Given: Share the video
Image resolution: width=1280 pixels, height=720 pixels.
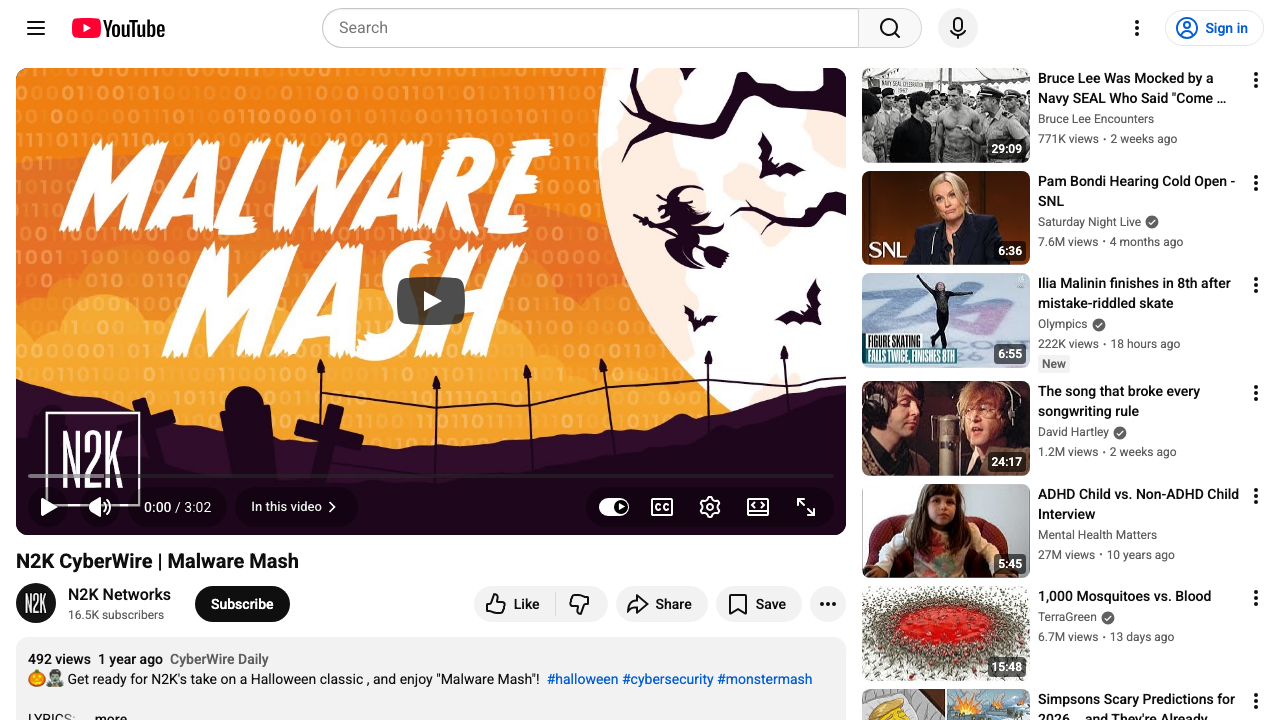Looking at the screenshot, I should (x=661, y=604).
